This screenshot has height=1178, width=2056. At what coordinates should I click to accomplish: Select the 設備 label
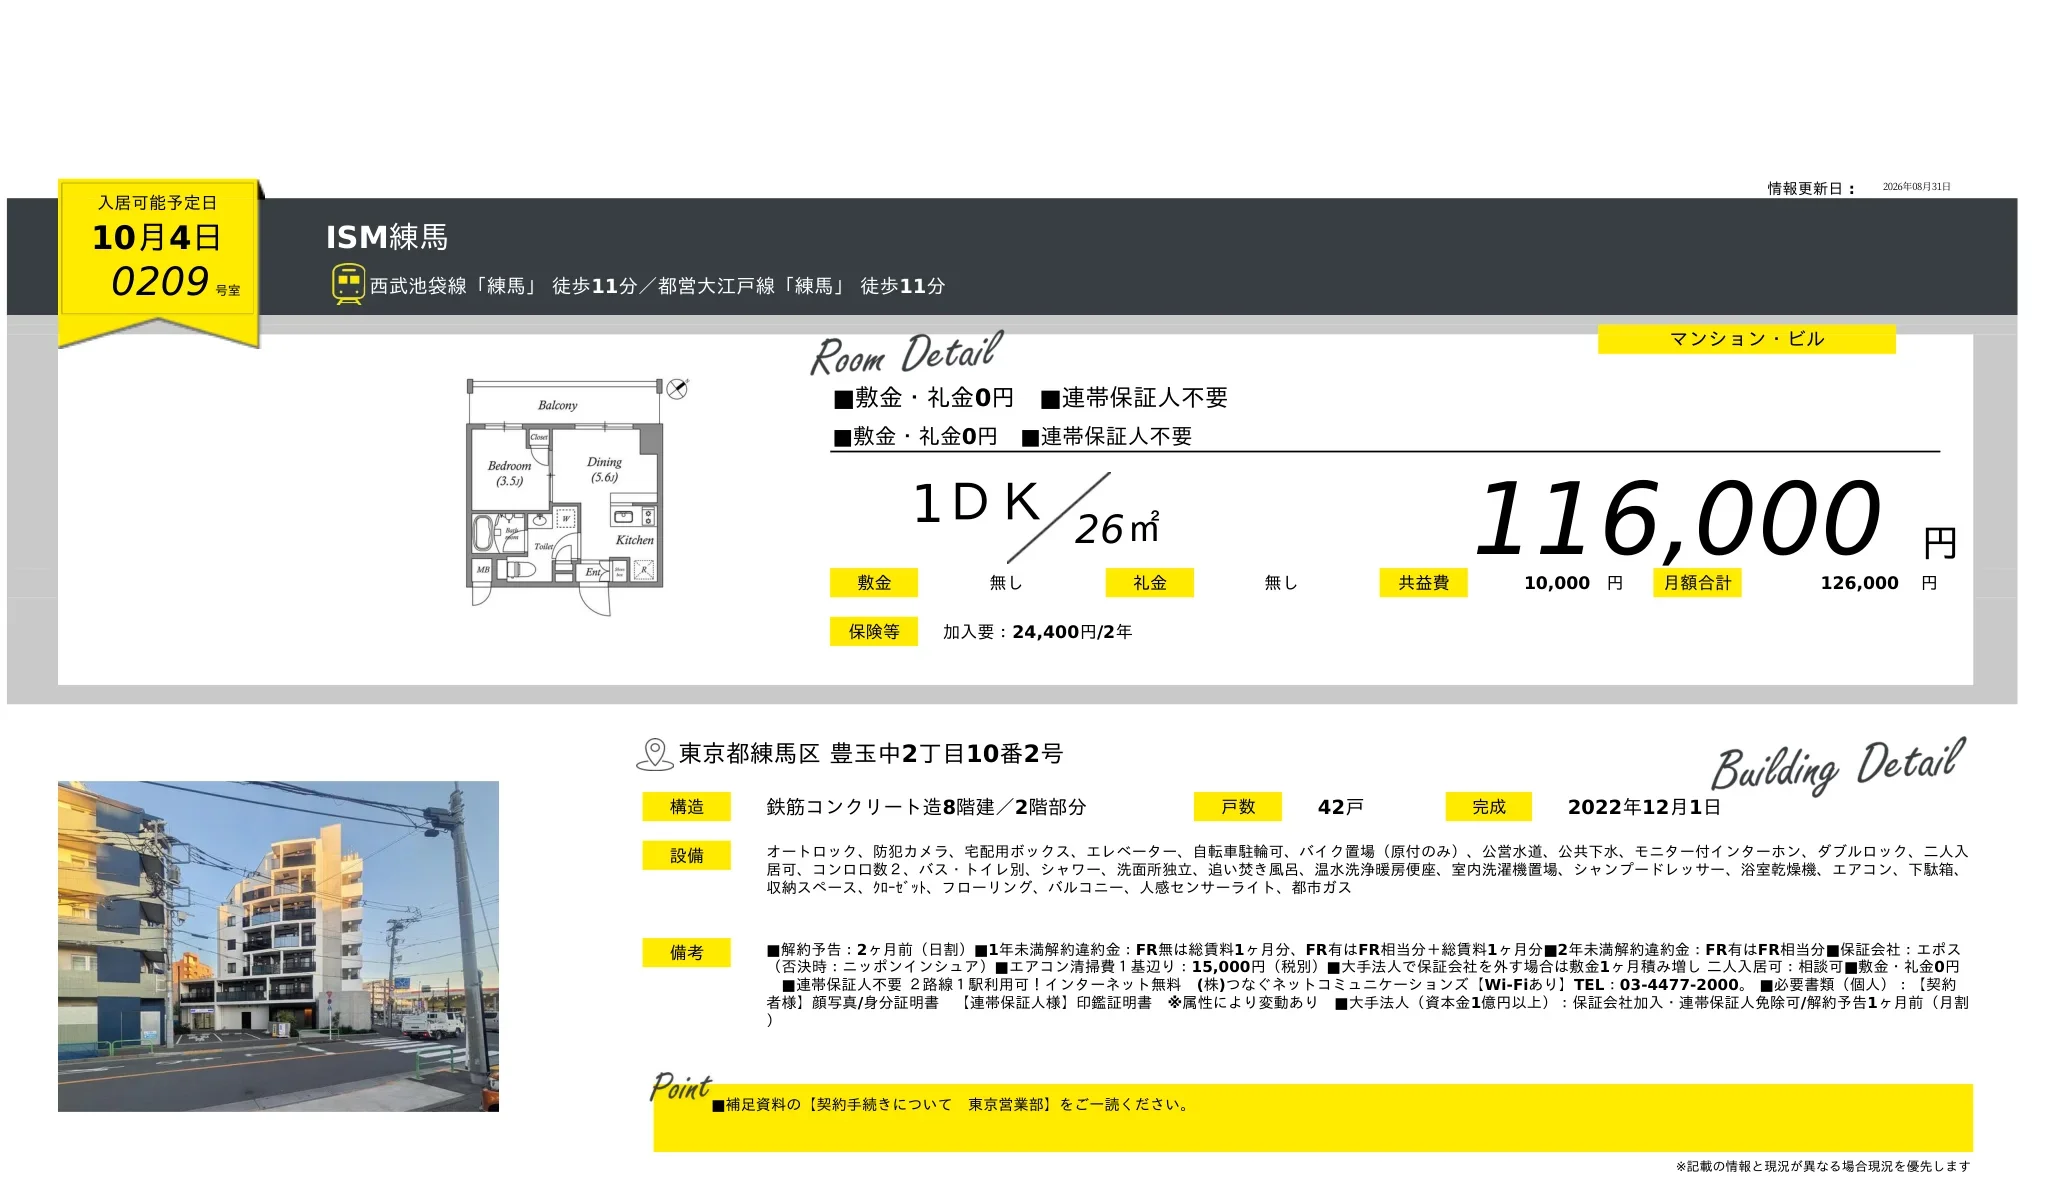tap(686, 856)
